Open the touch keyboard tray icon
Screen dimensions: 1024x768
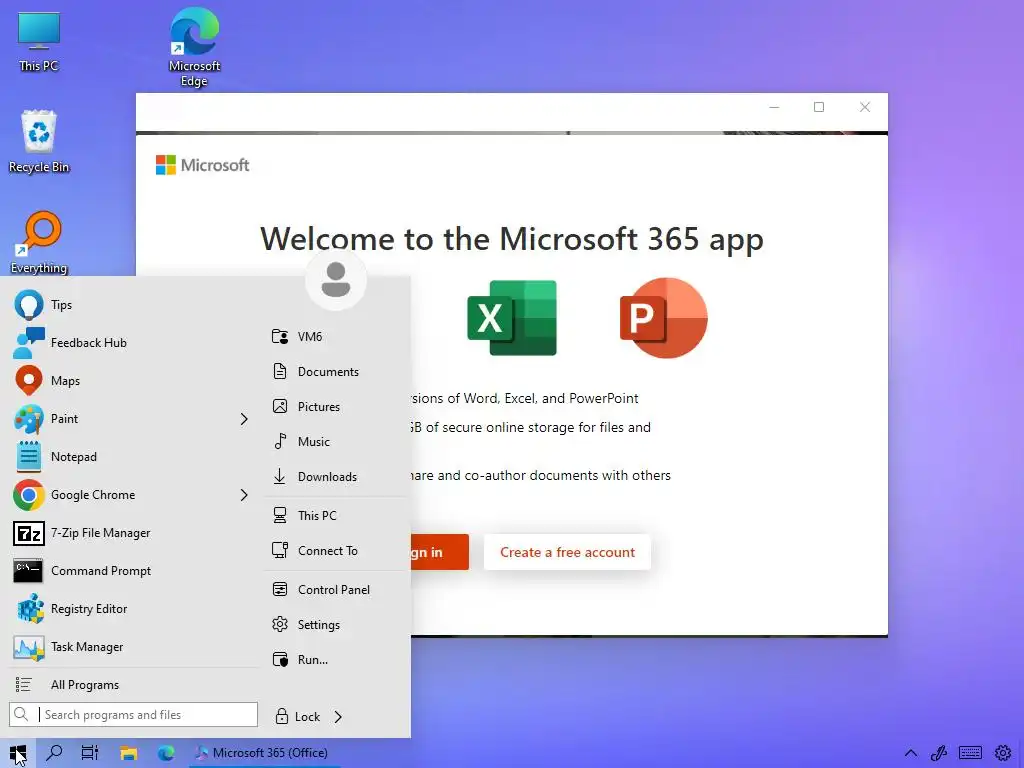[x=970, y=753]
